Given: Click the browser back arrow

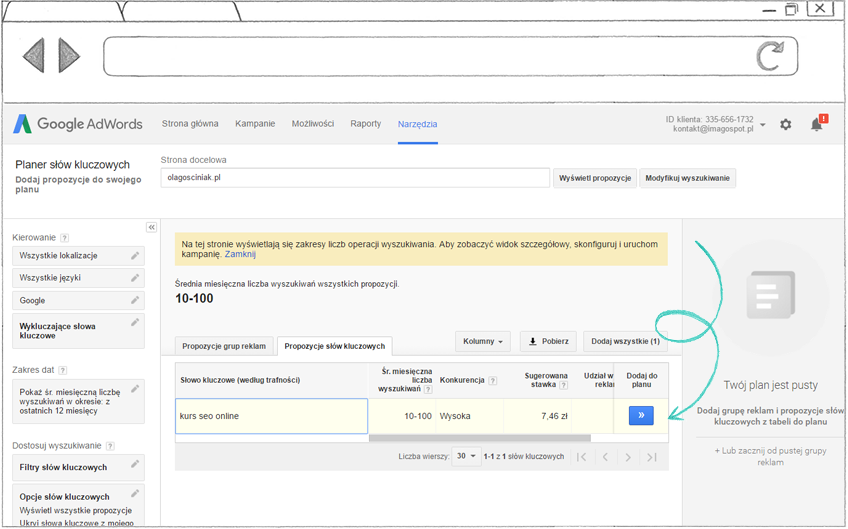Looking at the screenshot, I should coord(34,55).
